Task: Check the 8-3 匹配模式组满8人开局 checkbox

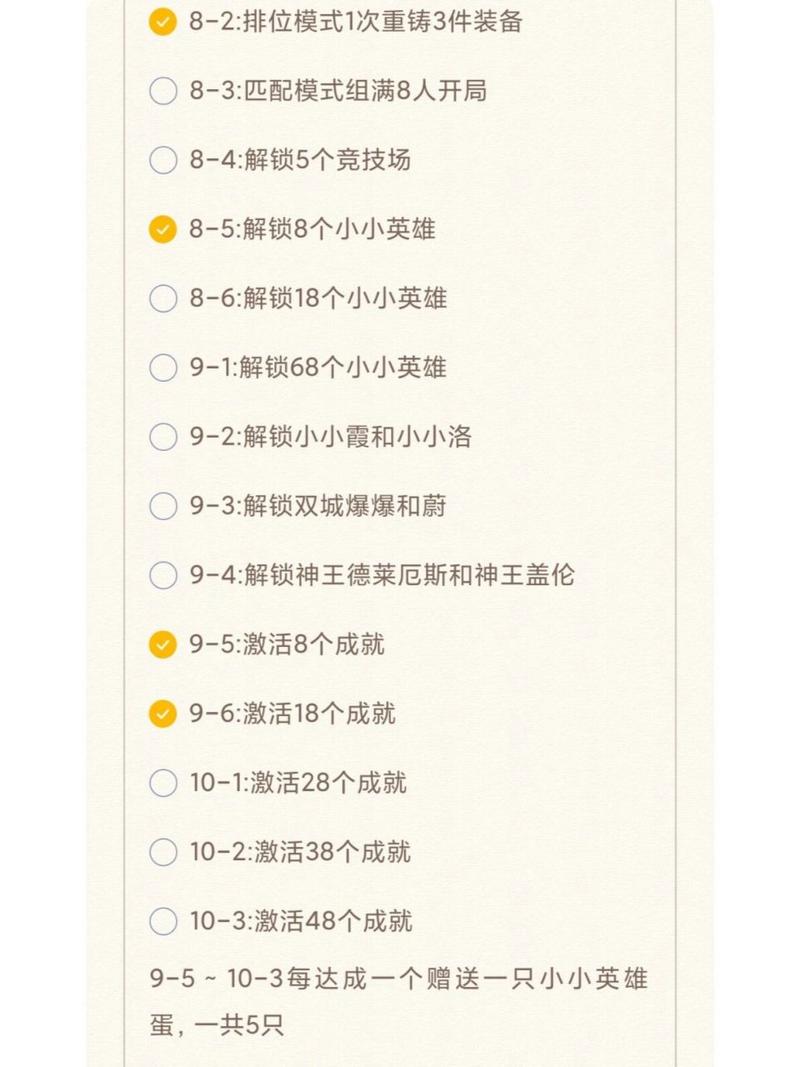Action: tap(162, 91)
